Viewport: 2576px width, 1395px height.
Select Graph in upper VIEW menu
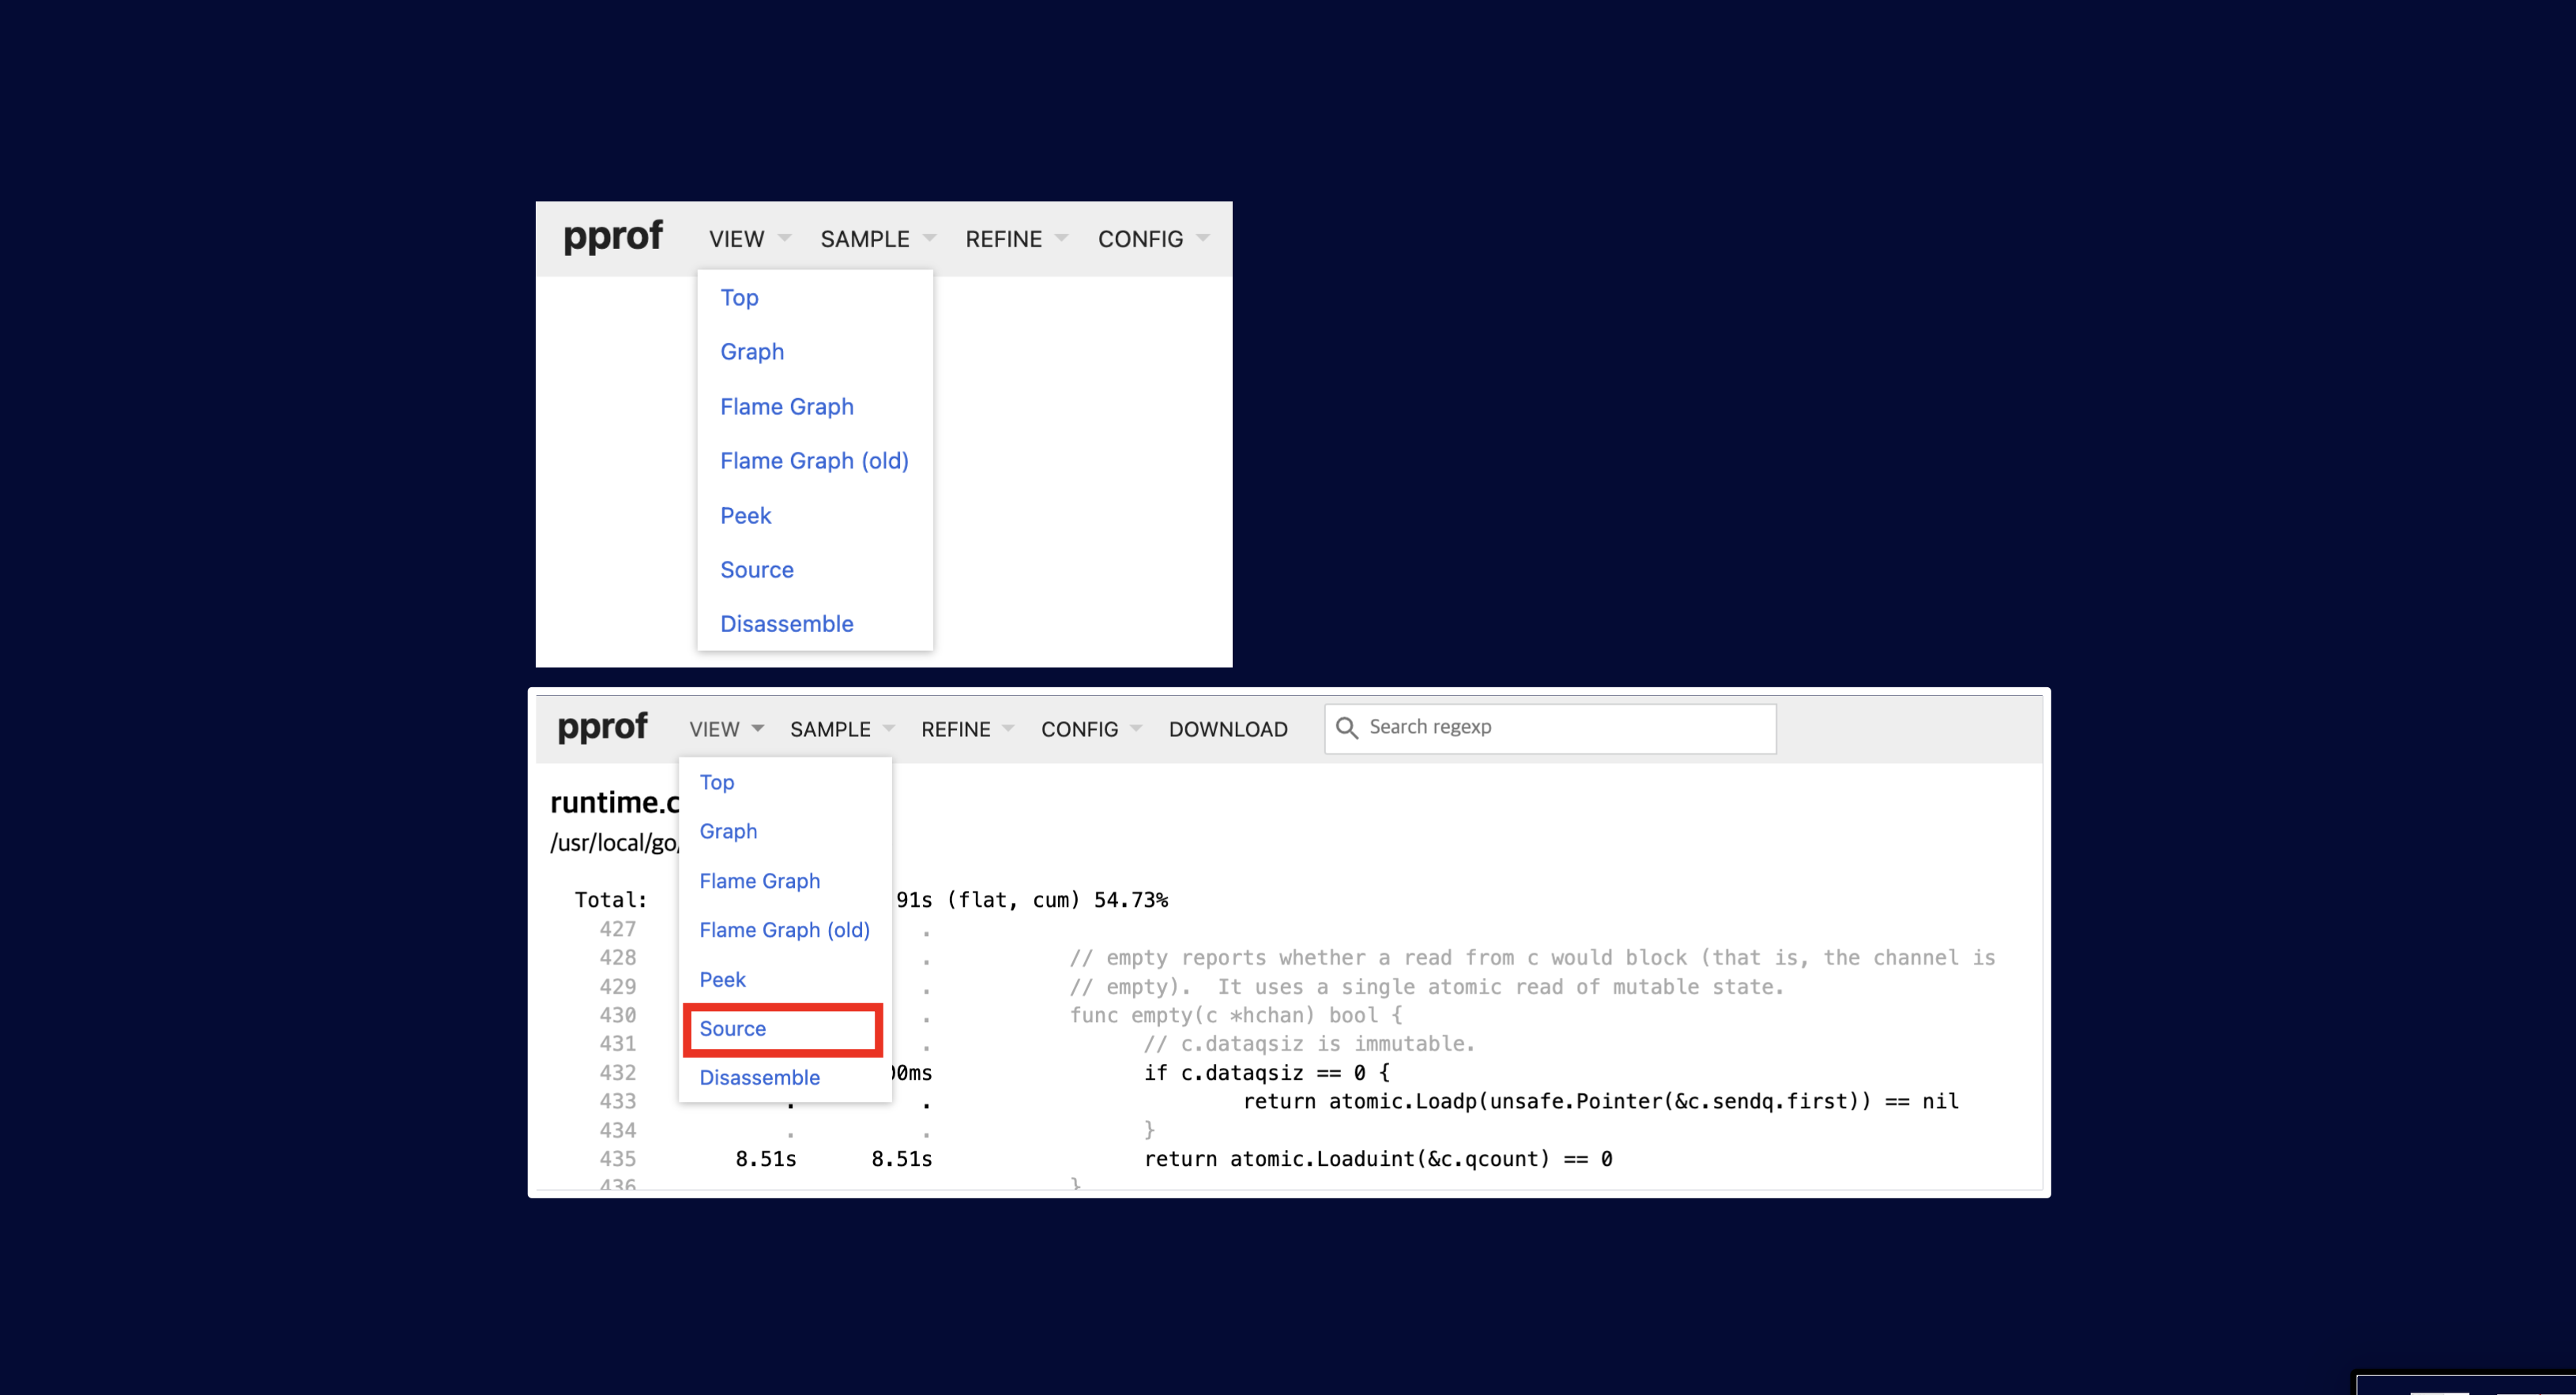pos(752,352)
